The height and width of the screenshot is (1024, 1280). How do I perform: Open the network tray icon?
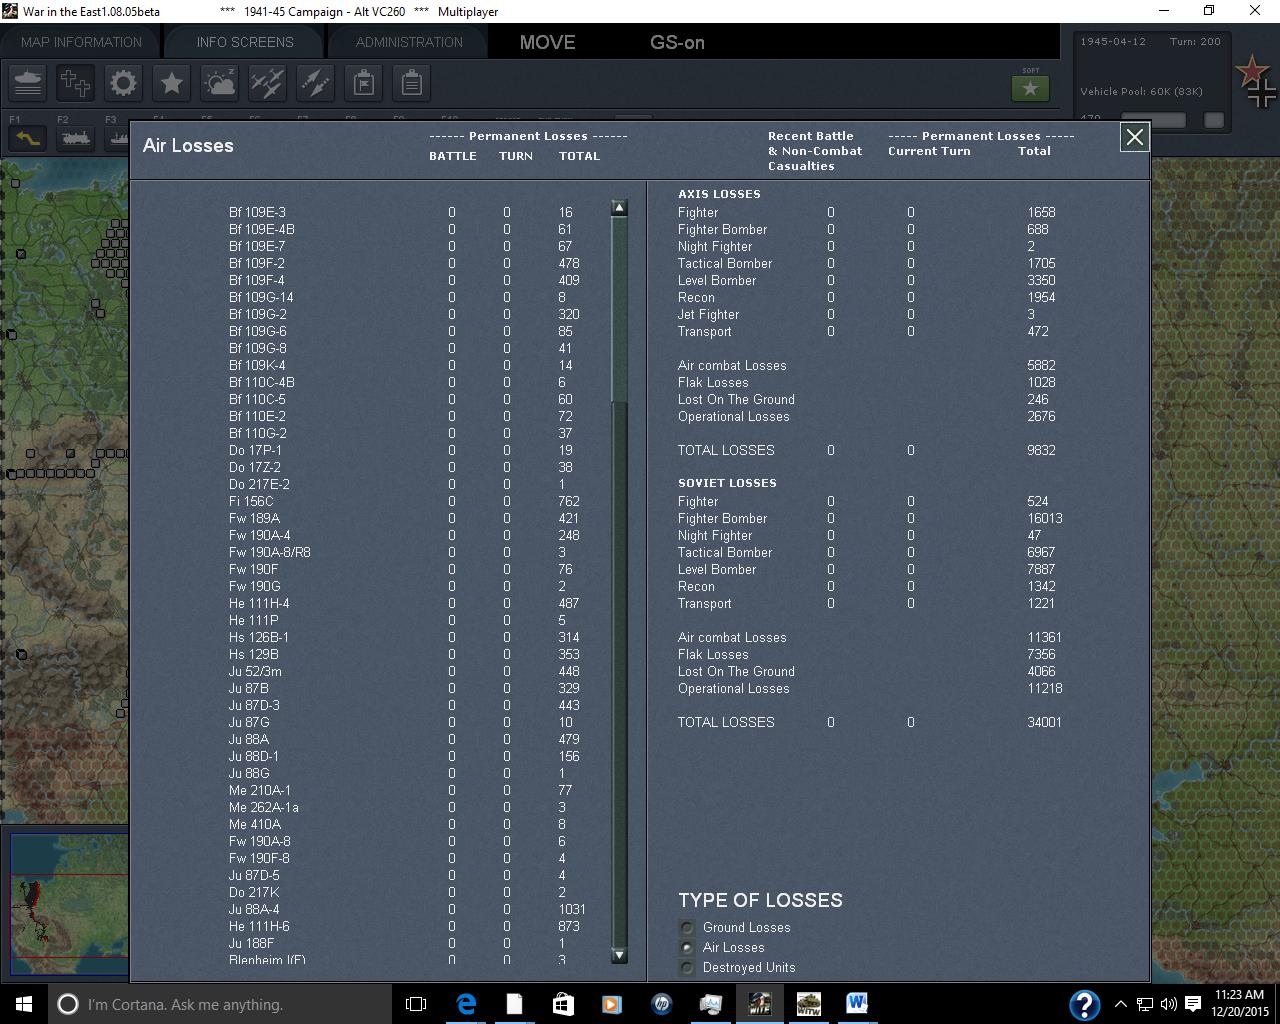(x=1145, y=1004)
